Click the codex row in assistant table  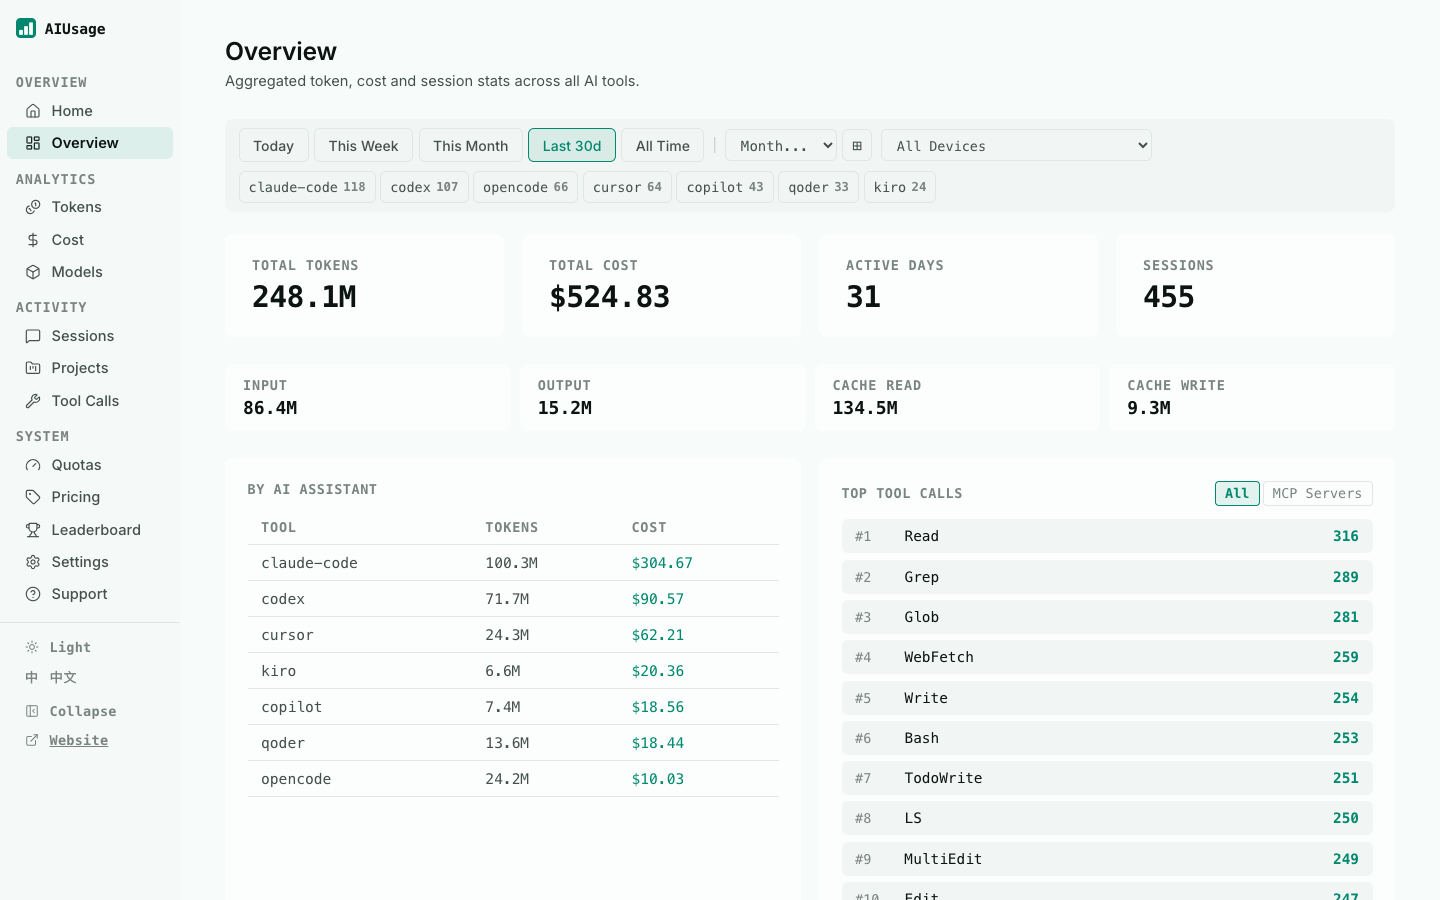coord(513,599)
